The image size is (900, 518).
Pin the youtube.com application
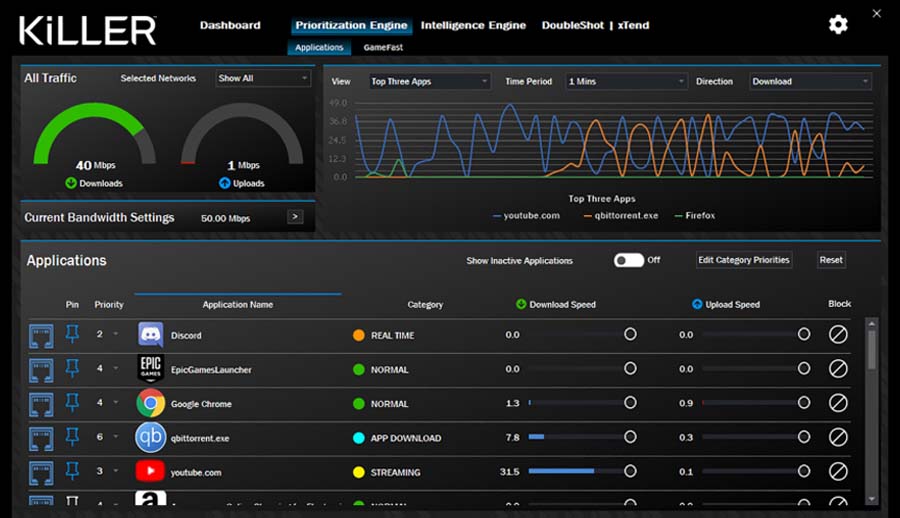tap(72, 471)
